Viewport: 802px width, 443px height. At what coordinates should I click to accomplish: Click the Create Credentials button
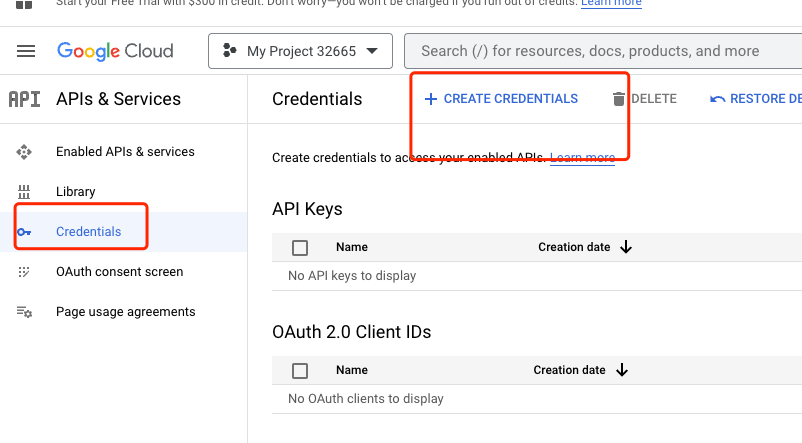pyautogui.click(x=501, y=99)
